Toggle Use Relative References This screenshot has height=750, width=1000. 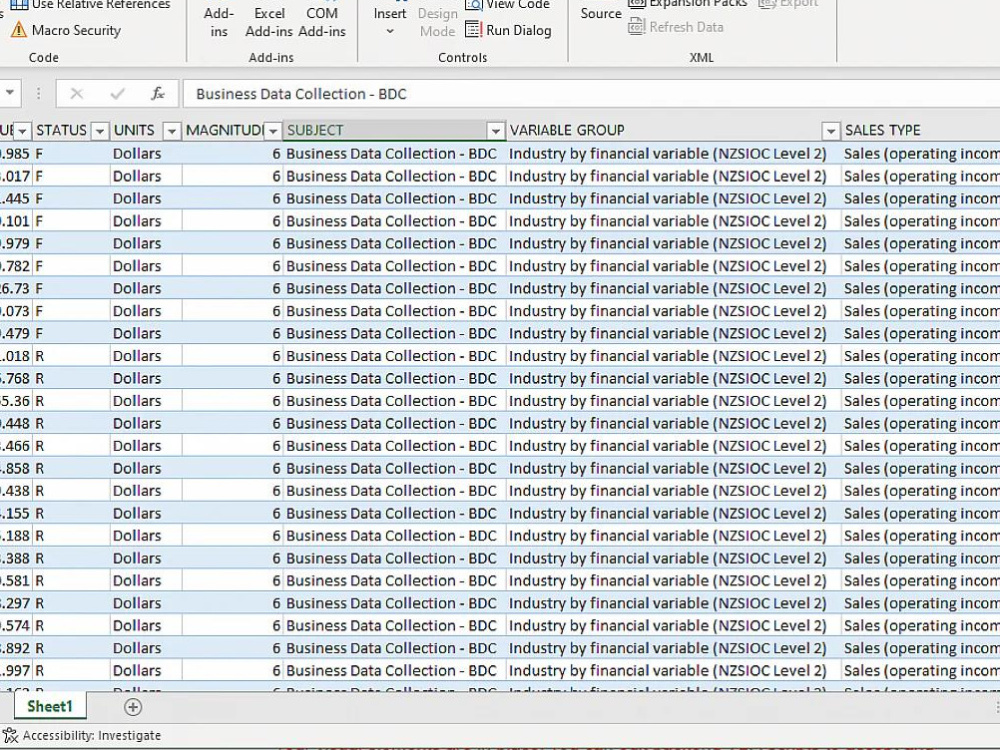coord(91,4)
